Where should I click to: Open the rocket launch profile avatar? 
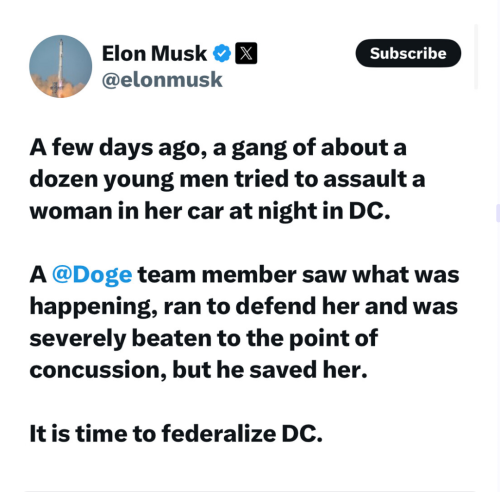pos(60,66)
